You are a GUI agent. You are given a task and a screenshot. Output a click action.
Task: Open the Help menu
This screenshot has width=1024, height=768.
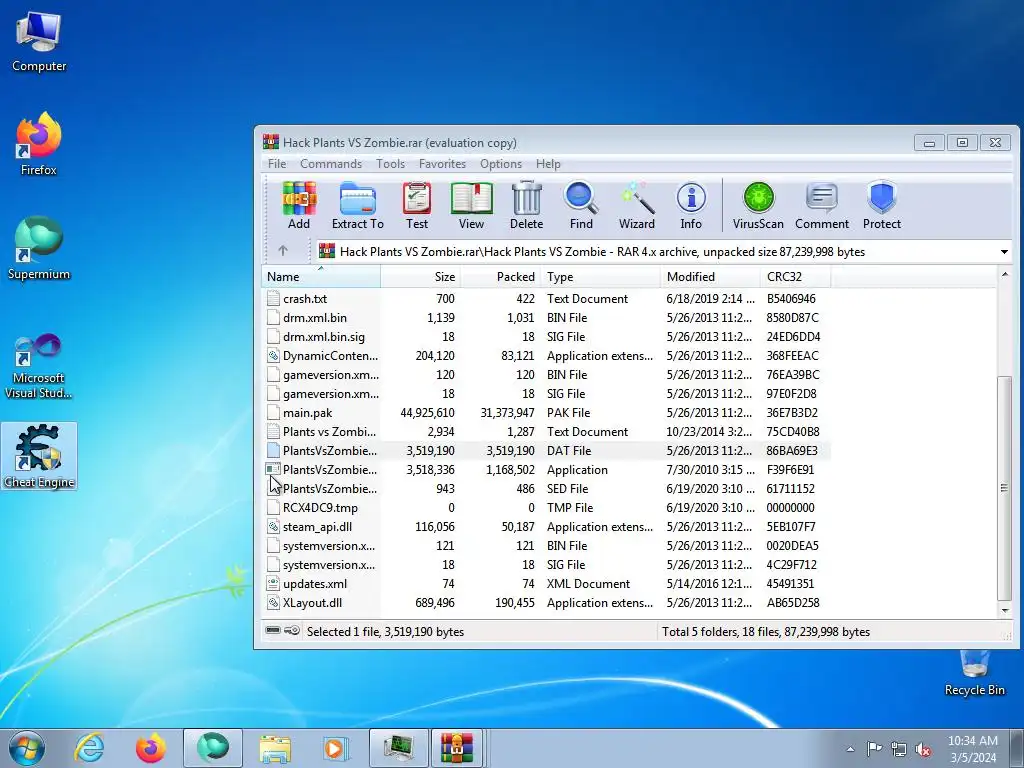(x=548, y=164)
